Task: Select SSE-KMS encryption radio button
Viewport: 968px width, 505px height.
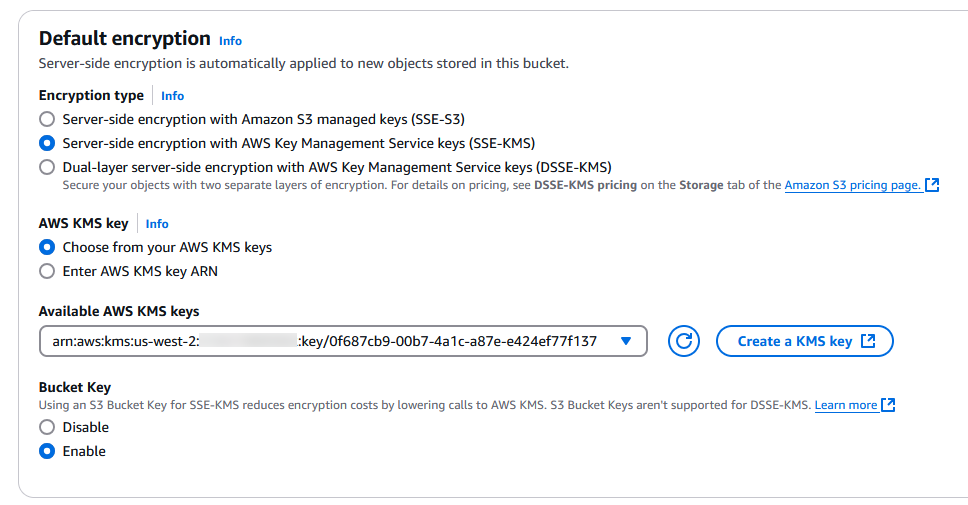Action: pyautogui.click(x=47, y=143)
